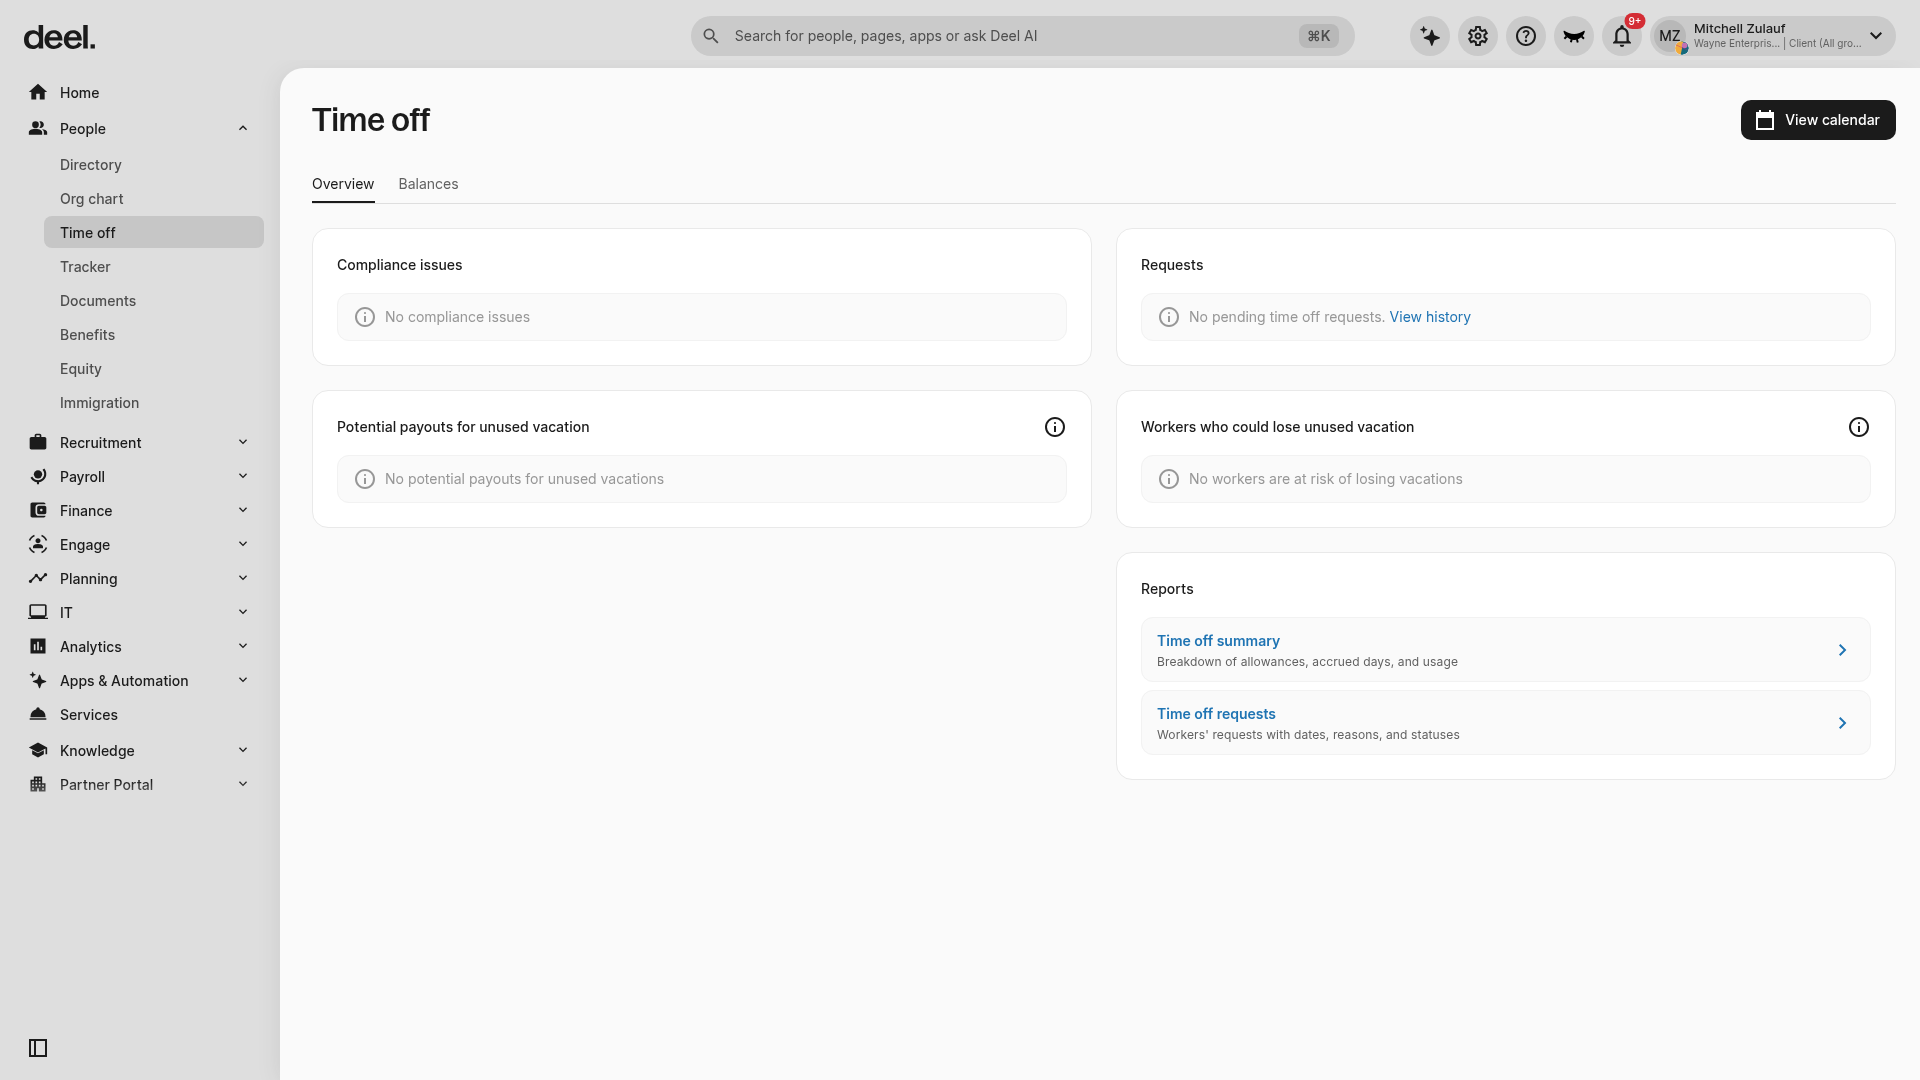Viewport: 1920px width, 1080px height.
Task: Show info for Potential payouts card
Action: tap(1055, 427)
